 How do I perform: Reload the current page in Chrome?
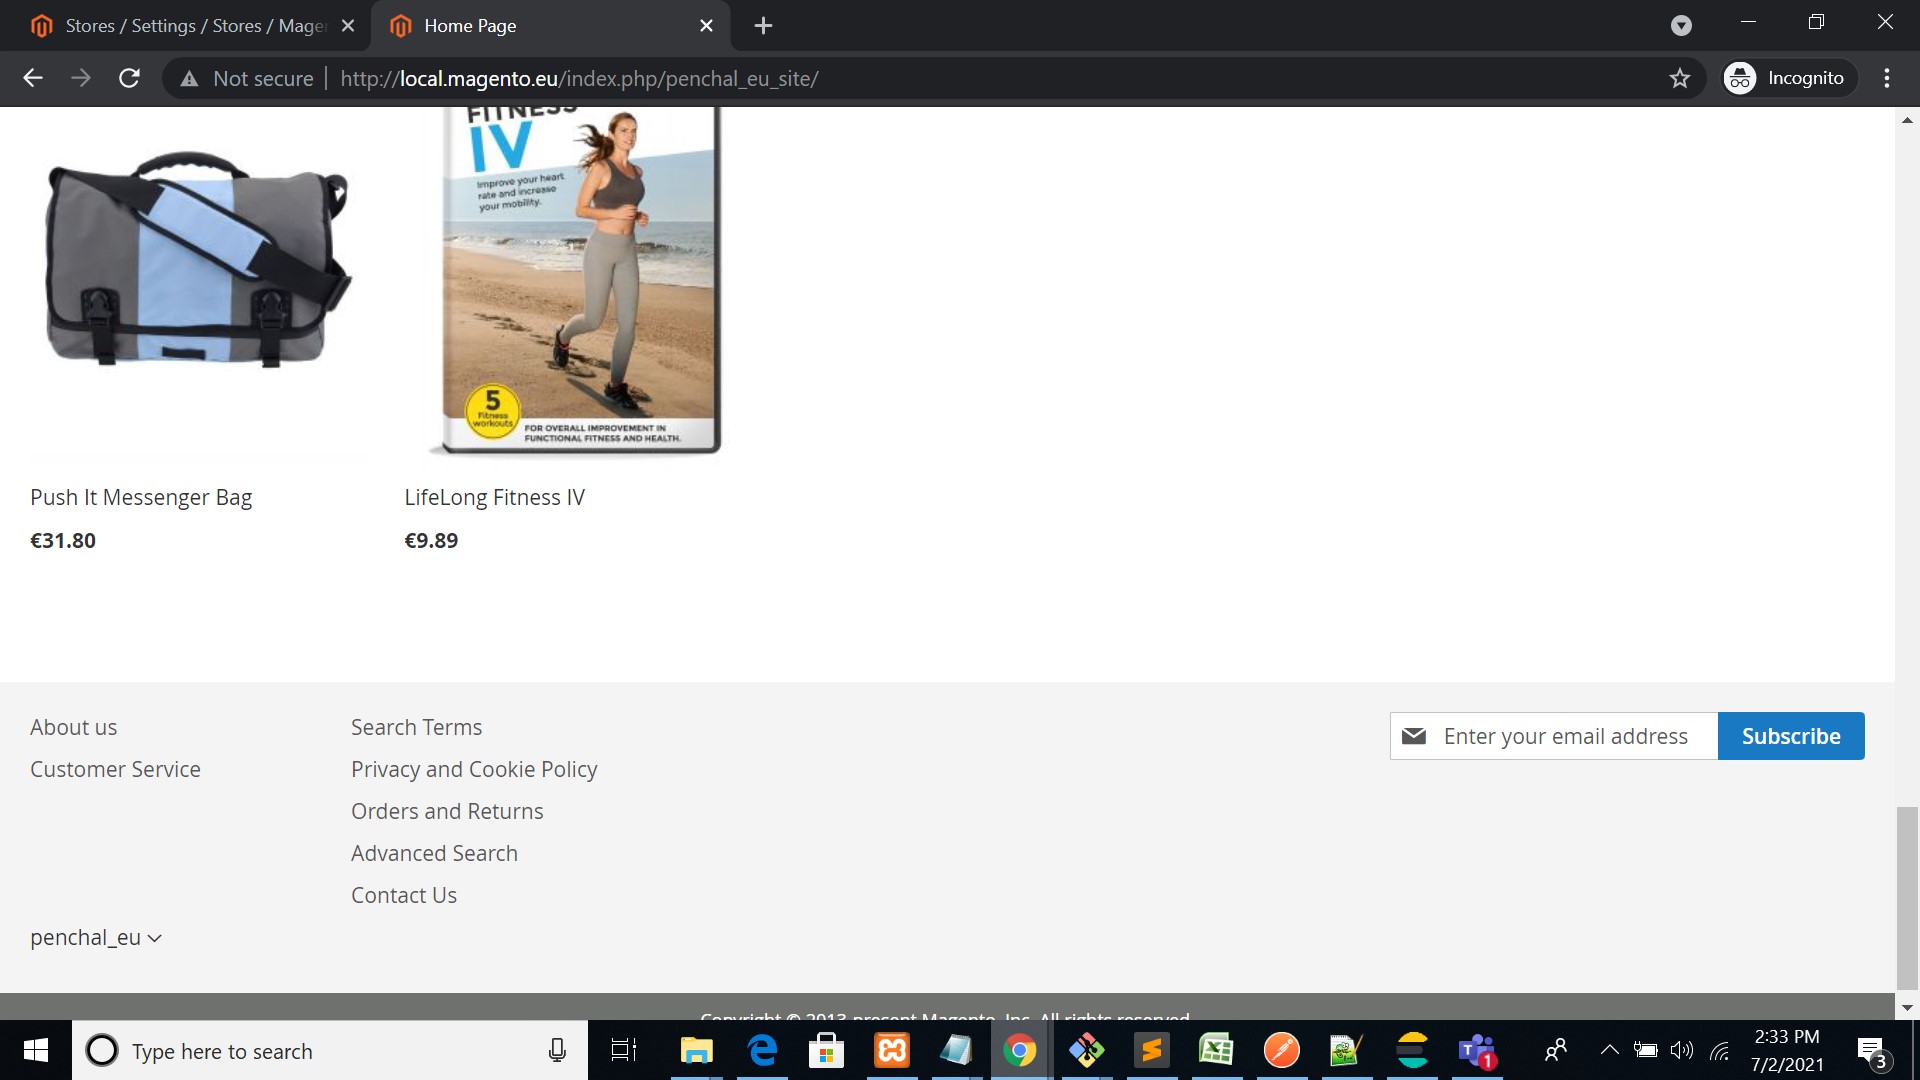coord(129,78)
